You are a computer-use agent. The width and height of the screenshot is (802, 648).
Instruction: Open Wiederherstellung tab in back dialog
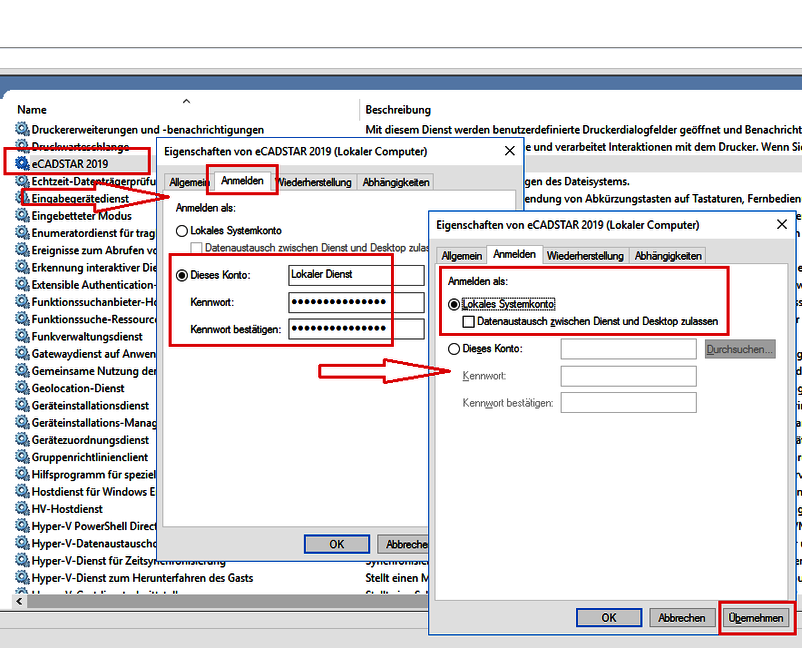(x=315, y=182)
